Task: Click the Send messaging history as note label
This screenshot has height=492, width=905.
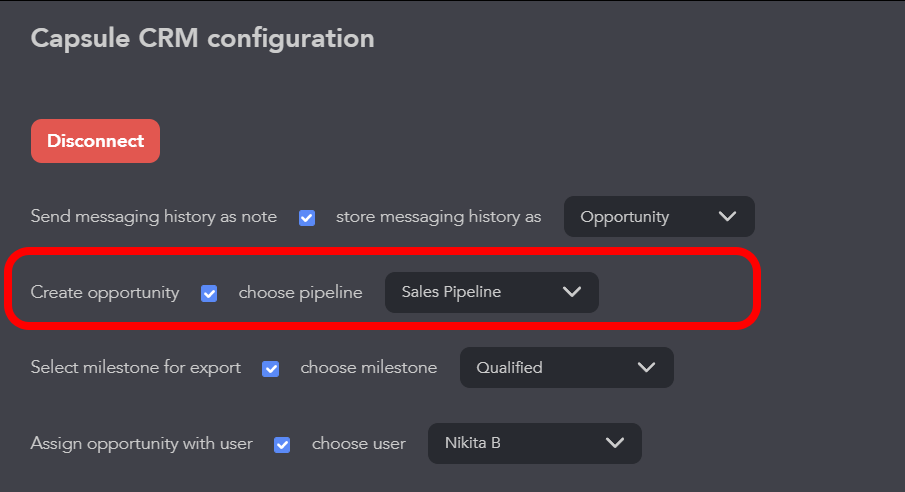Action: pos(154,216)
